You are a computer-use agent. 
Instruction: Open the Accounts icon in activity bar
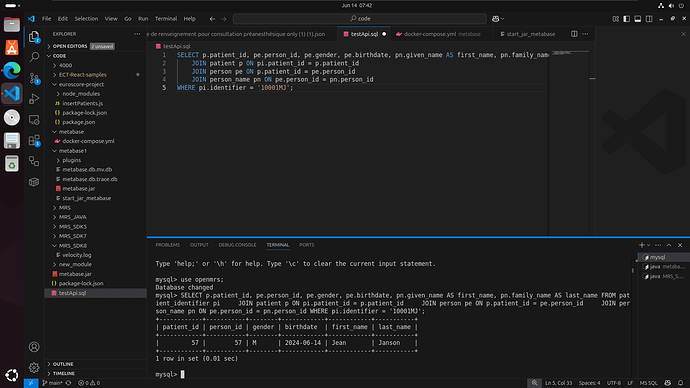point(34,347)
